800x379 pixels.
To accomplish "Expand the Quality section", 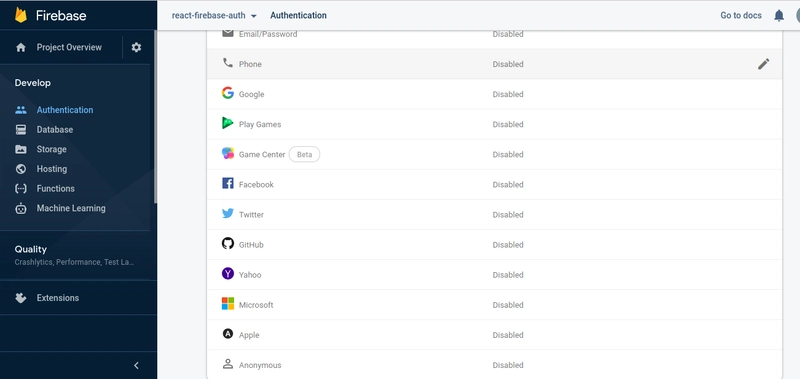I will pyautogui.click(x=75, y=255).
